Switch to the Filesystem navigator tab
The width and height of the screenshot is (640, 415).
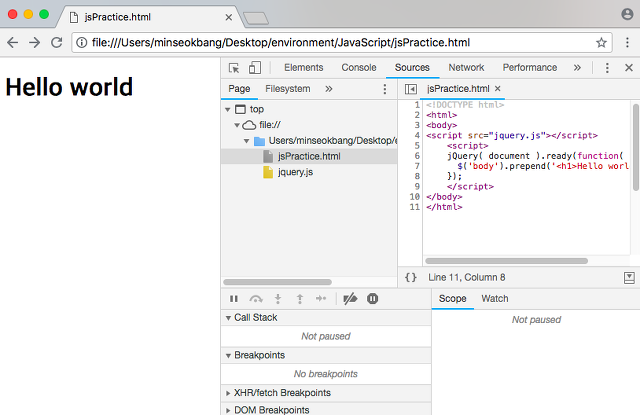tap(288, 89)
